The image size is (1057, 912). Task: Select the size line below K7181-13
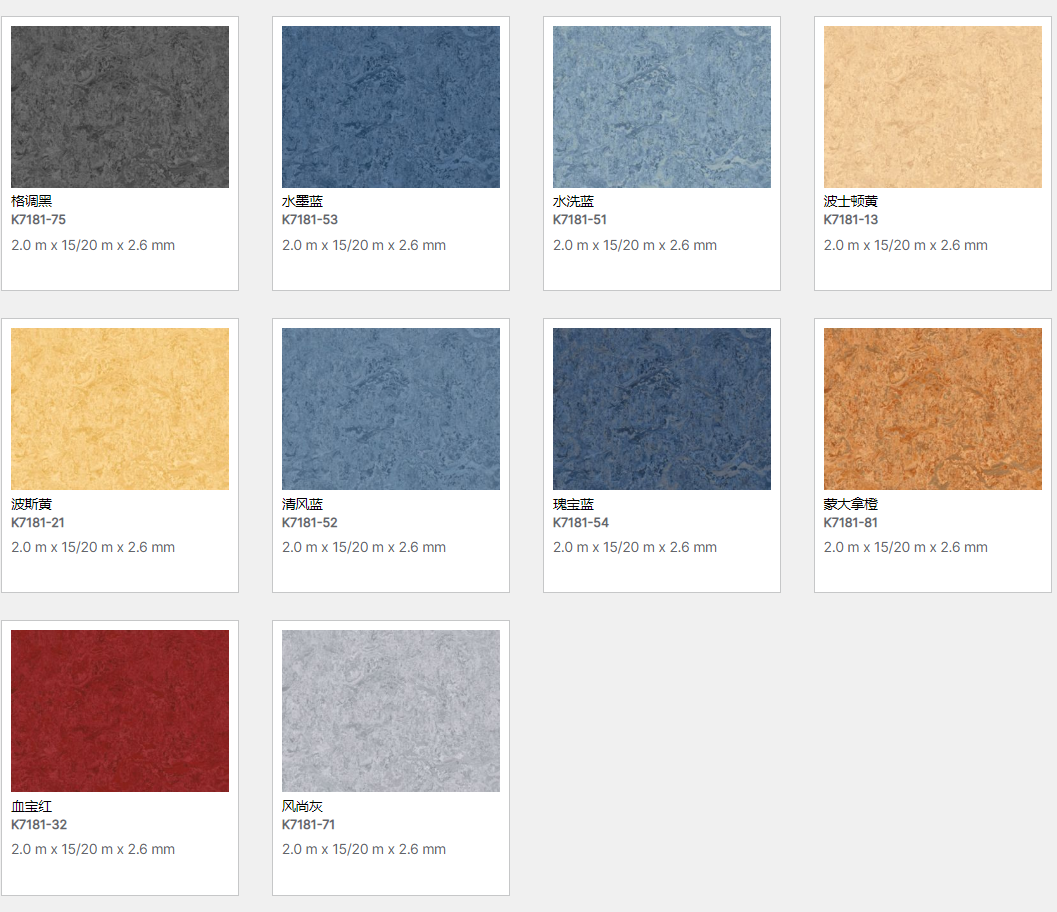[906, 245]
